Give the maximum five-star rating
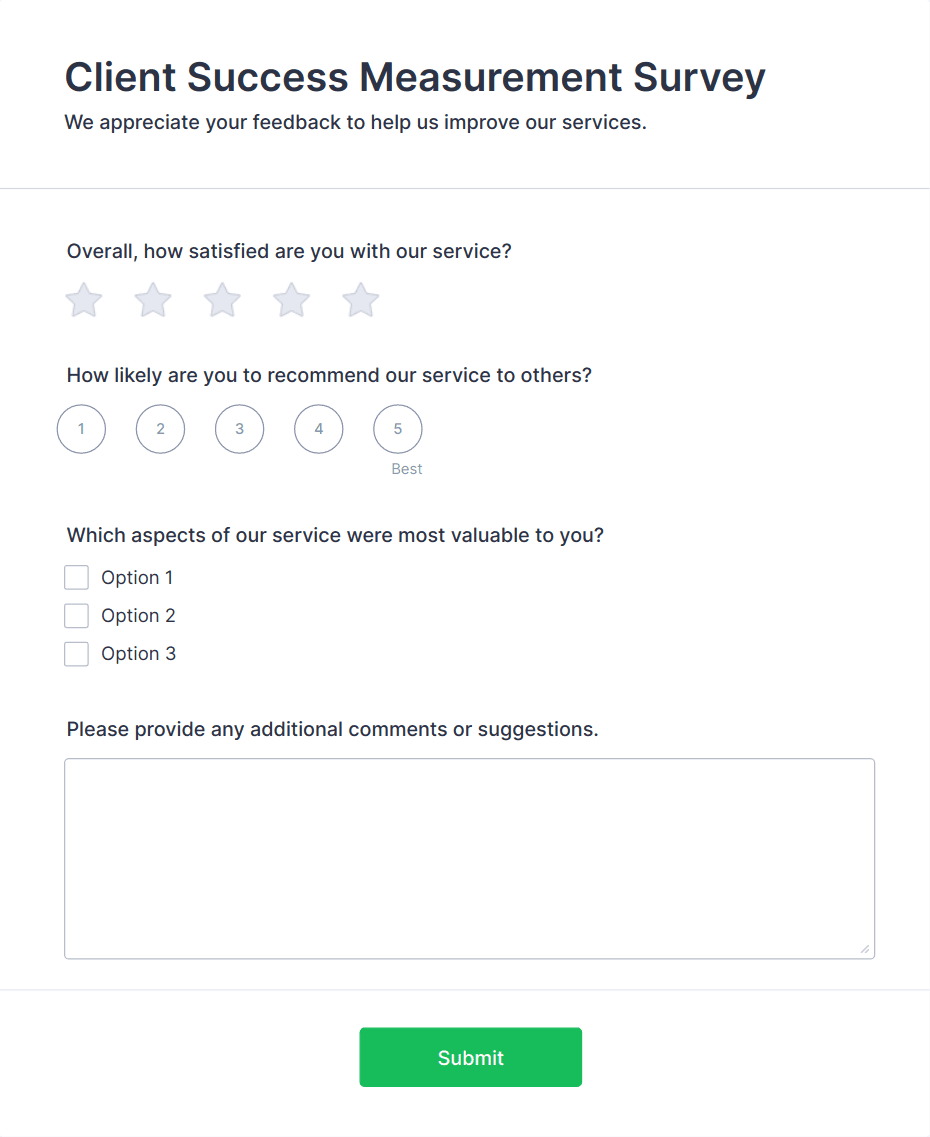930x1137 pixels. coord(359,300)
